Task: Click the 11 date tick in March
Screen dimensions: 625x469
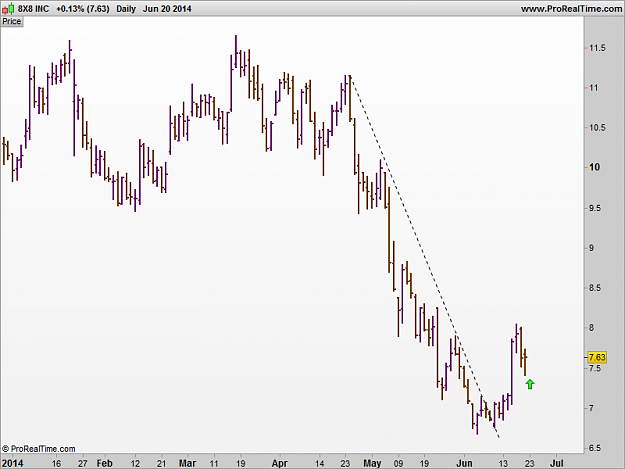Action: (x=214, y=463)
